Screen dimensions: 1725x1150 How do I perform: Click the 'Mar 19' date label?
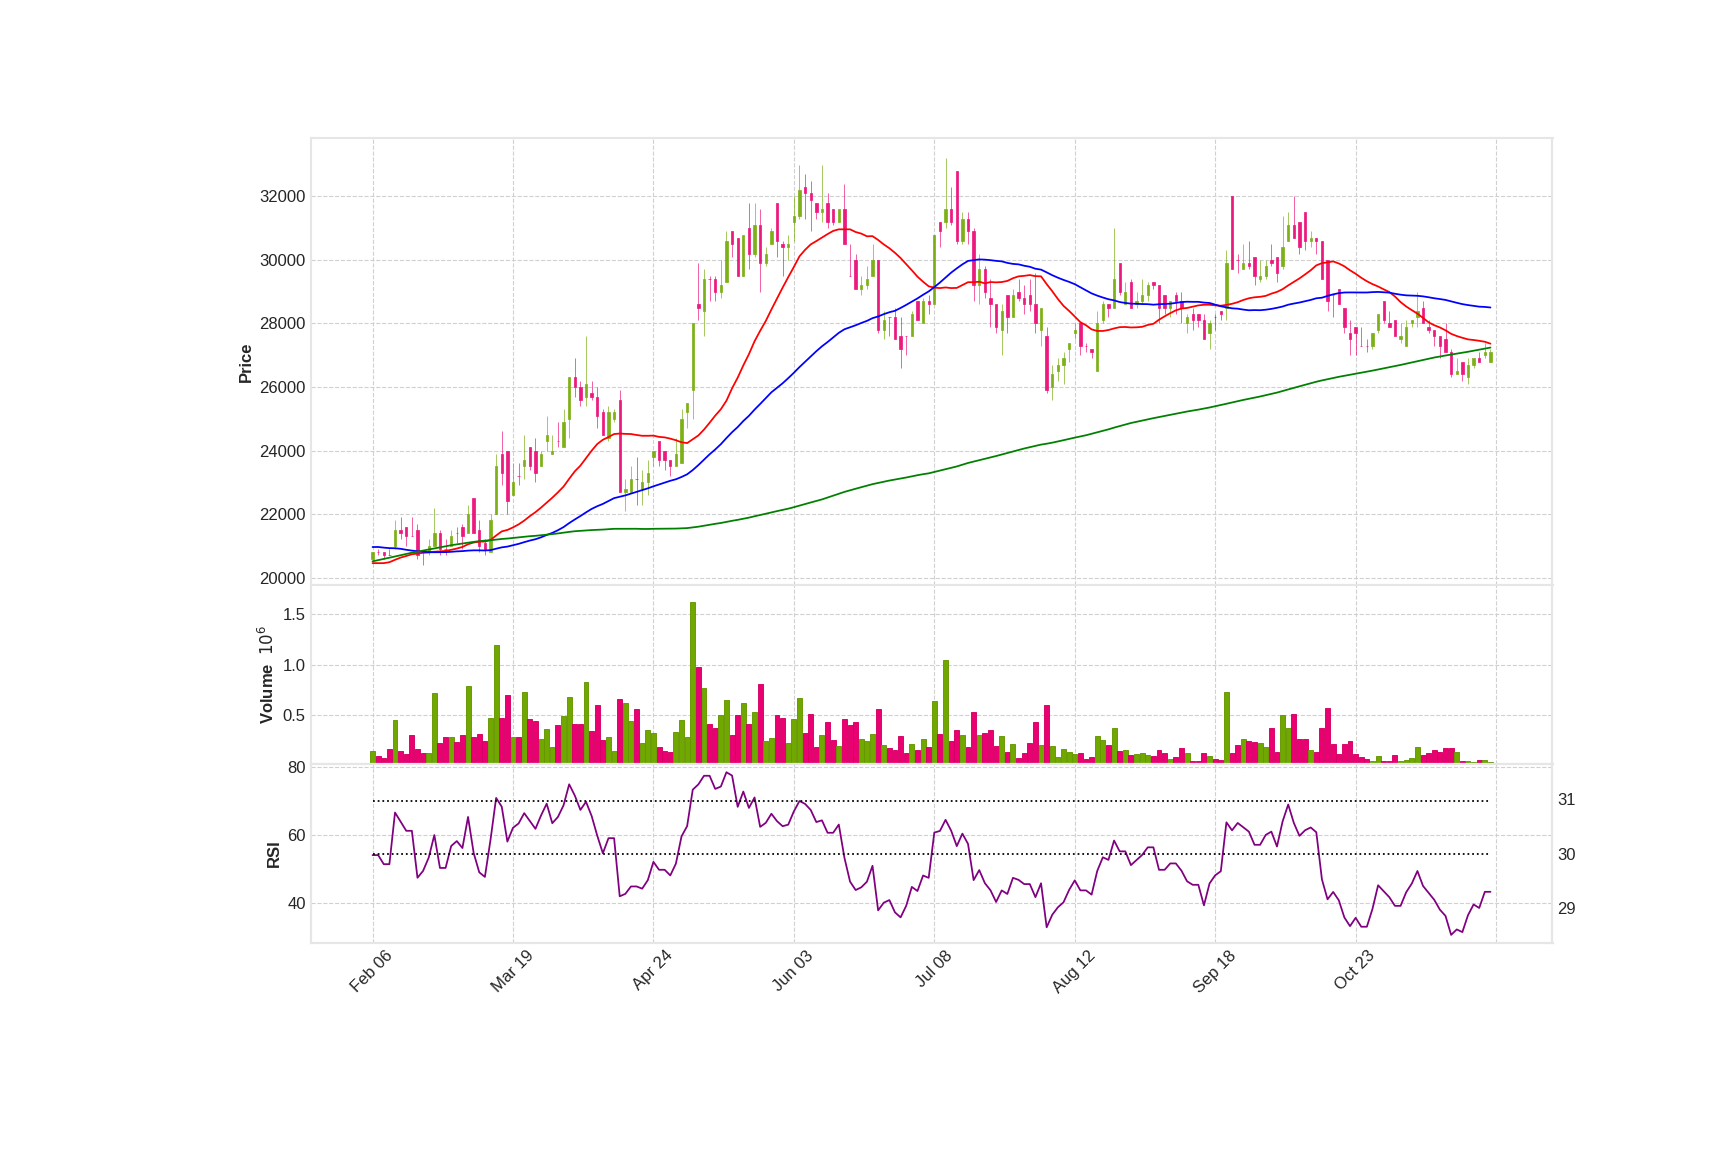511,971
